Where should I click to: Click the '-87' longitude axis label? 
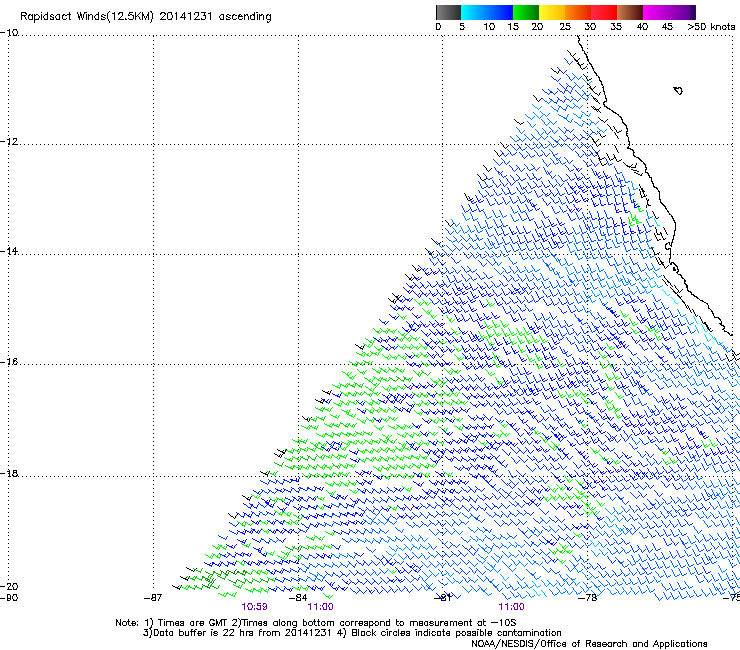(x=153, y=598)
